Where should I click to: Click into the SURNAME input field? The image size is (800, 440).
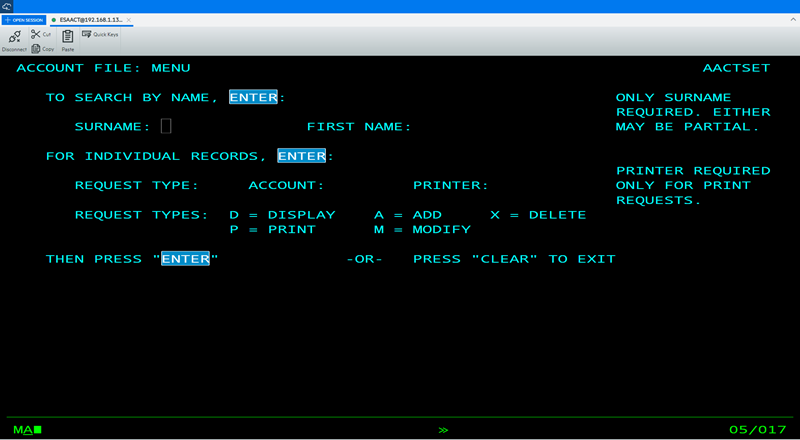tap(166, 126)
